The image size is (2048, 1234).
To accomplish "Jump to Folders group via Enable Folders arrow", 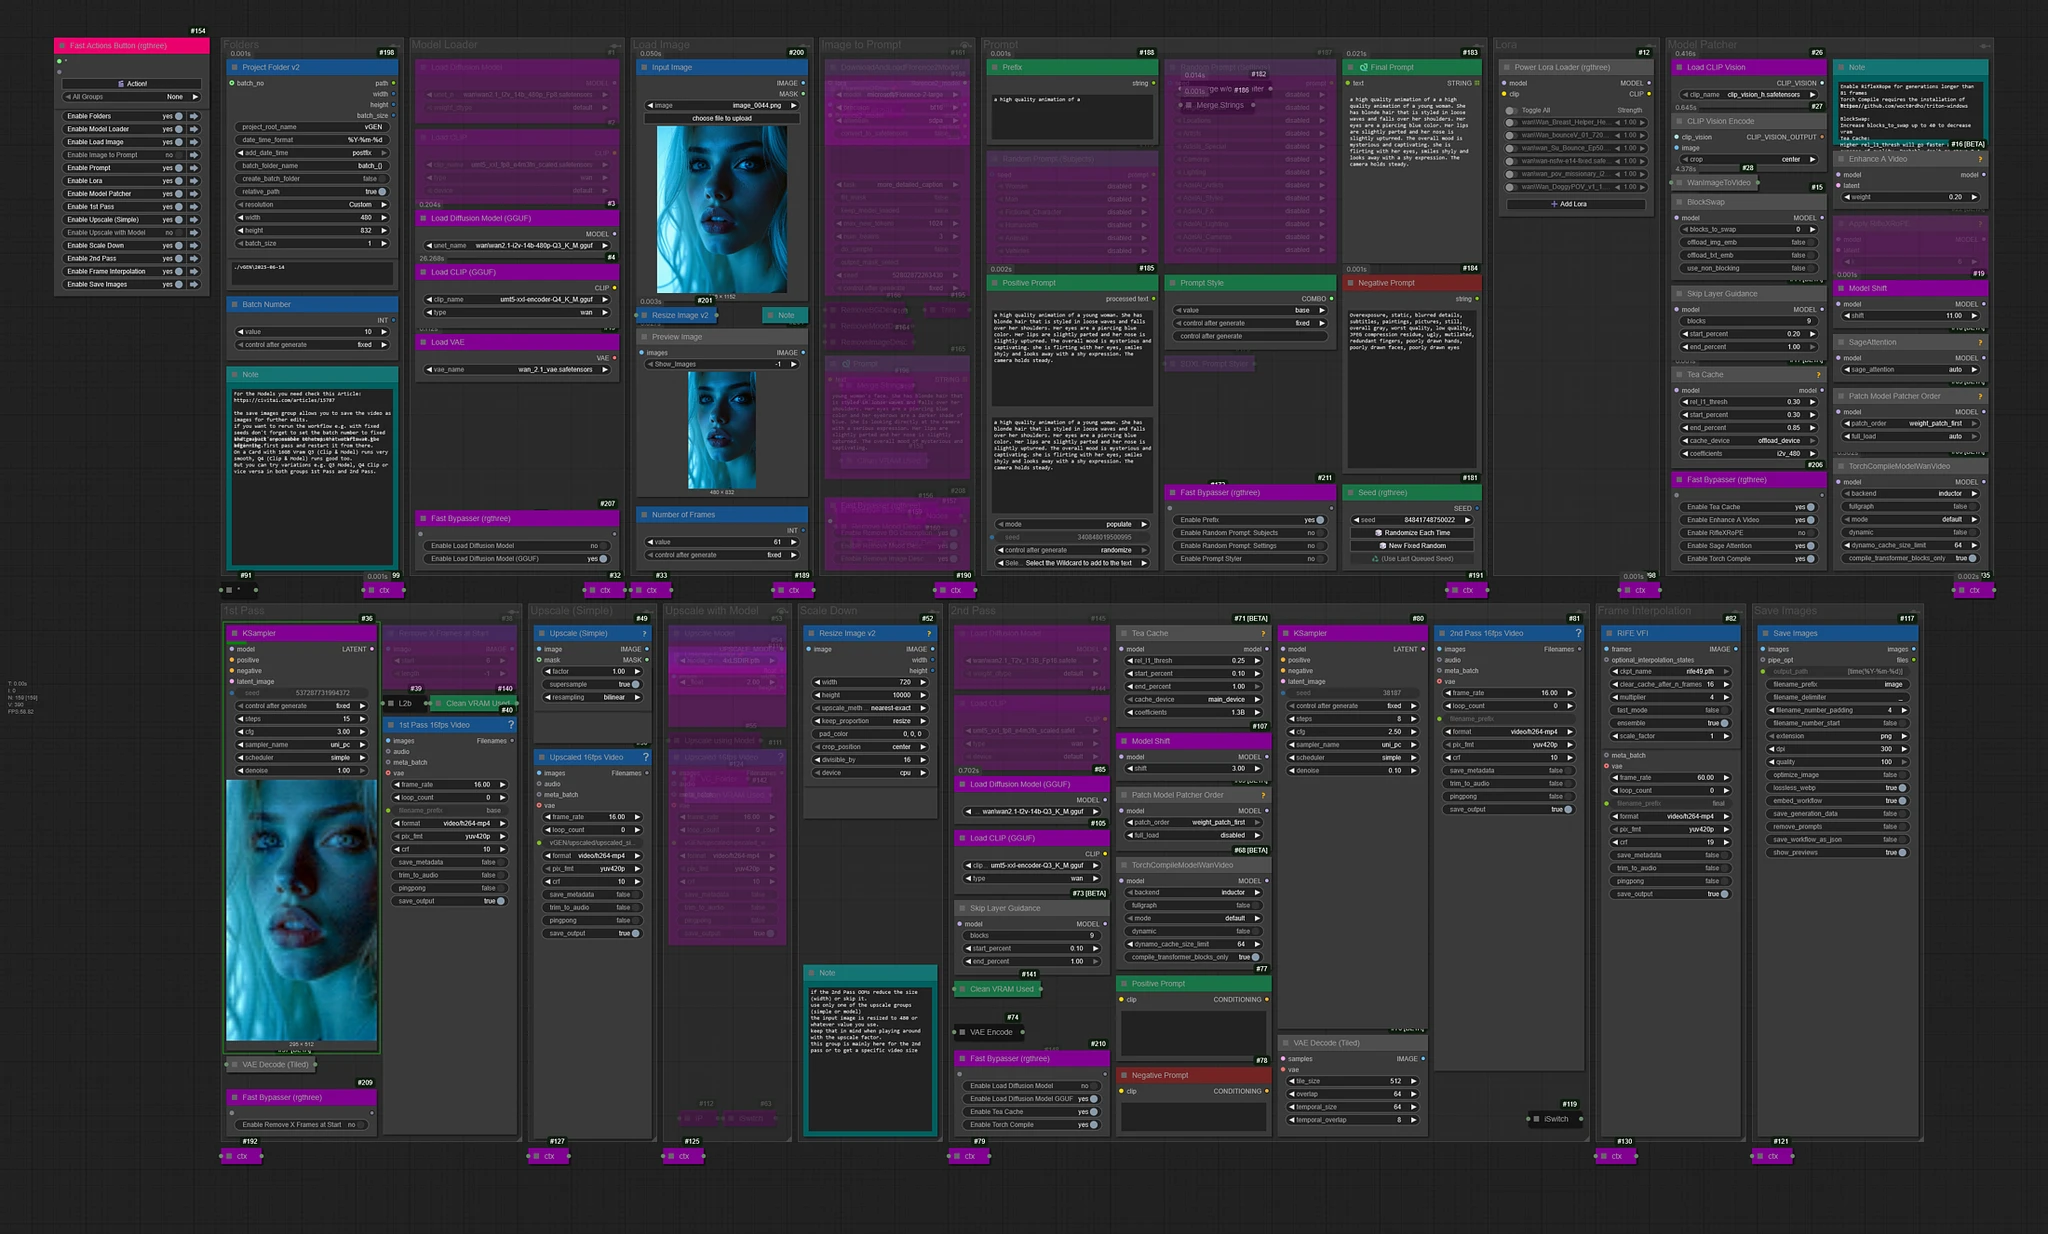I will point(194,116).
